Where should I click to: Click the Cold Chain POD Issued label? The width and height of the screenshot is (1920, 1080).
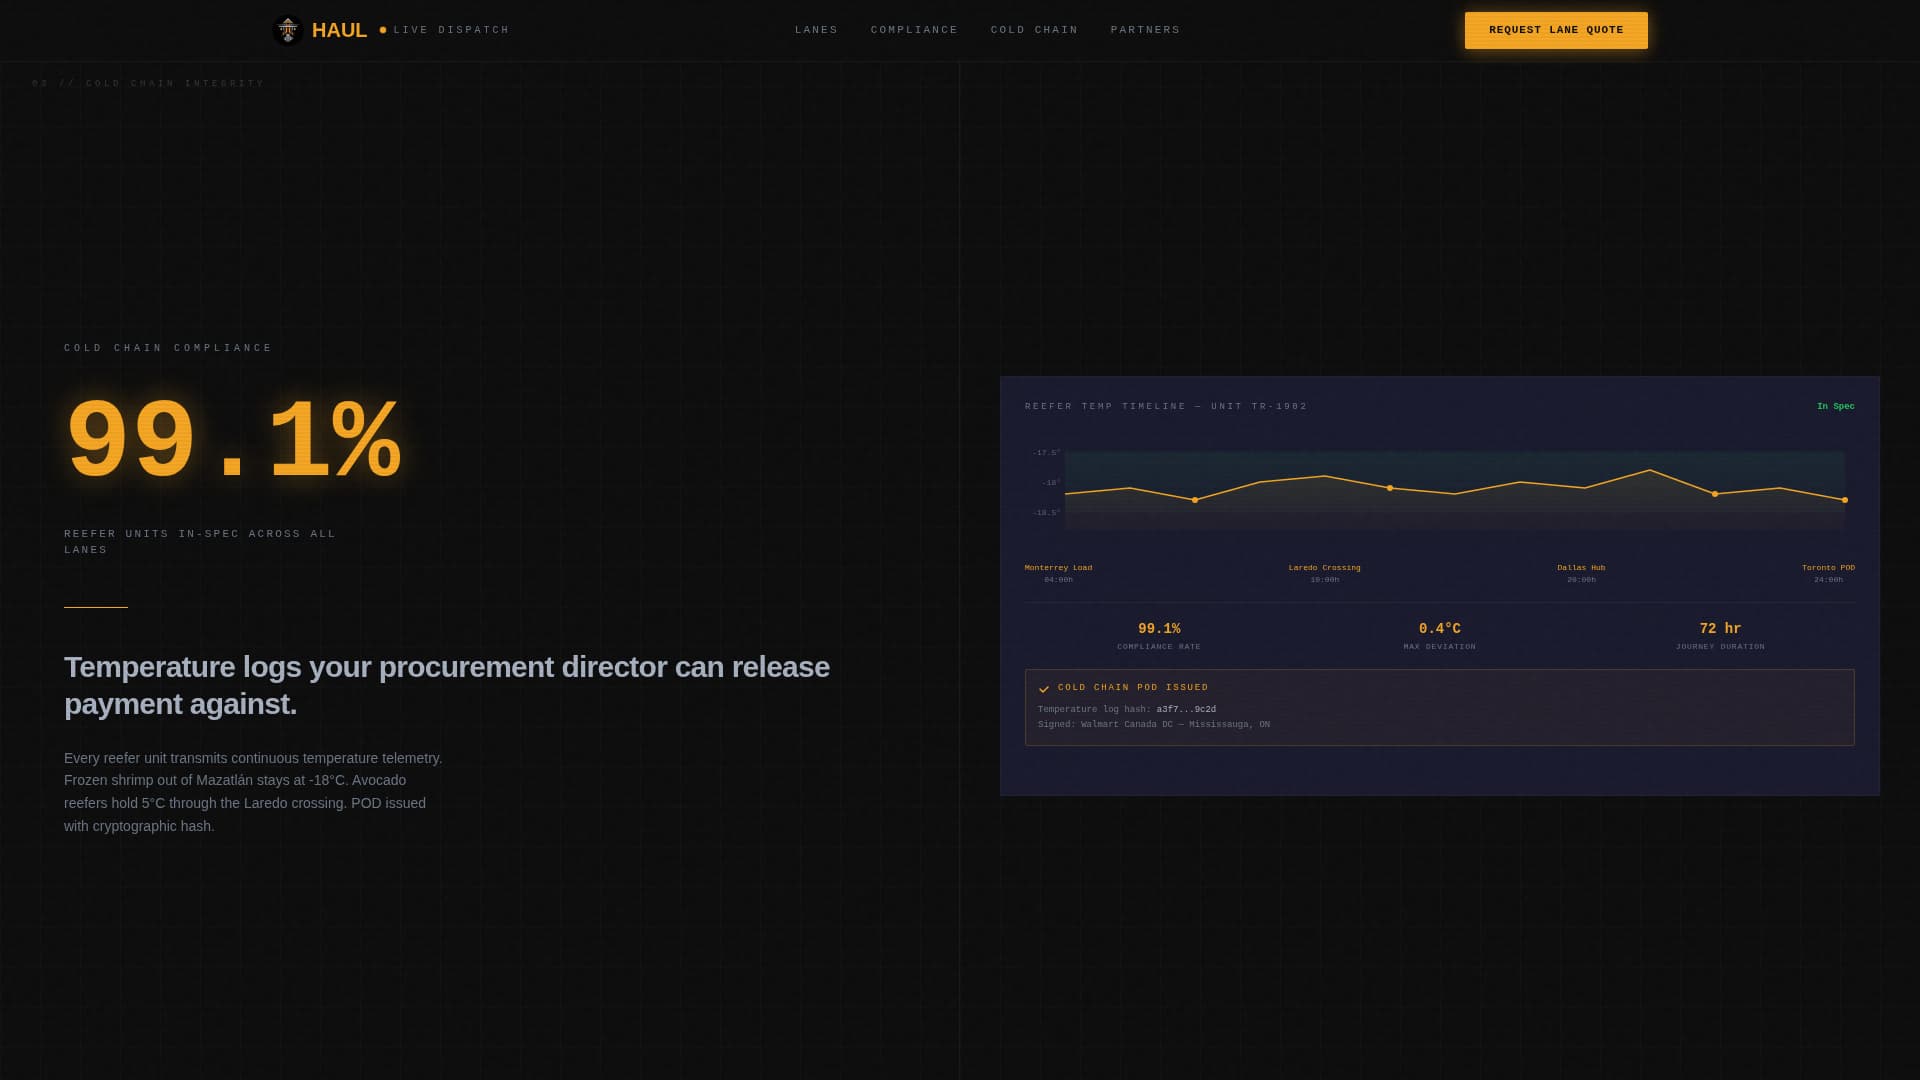tap(1133, 687)
